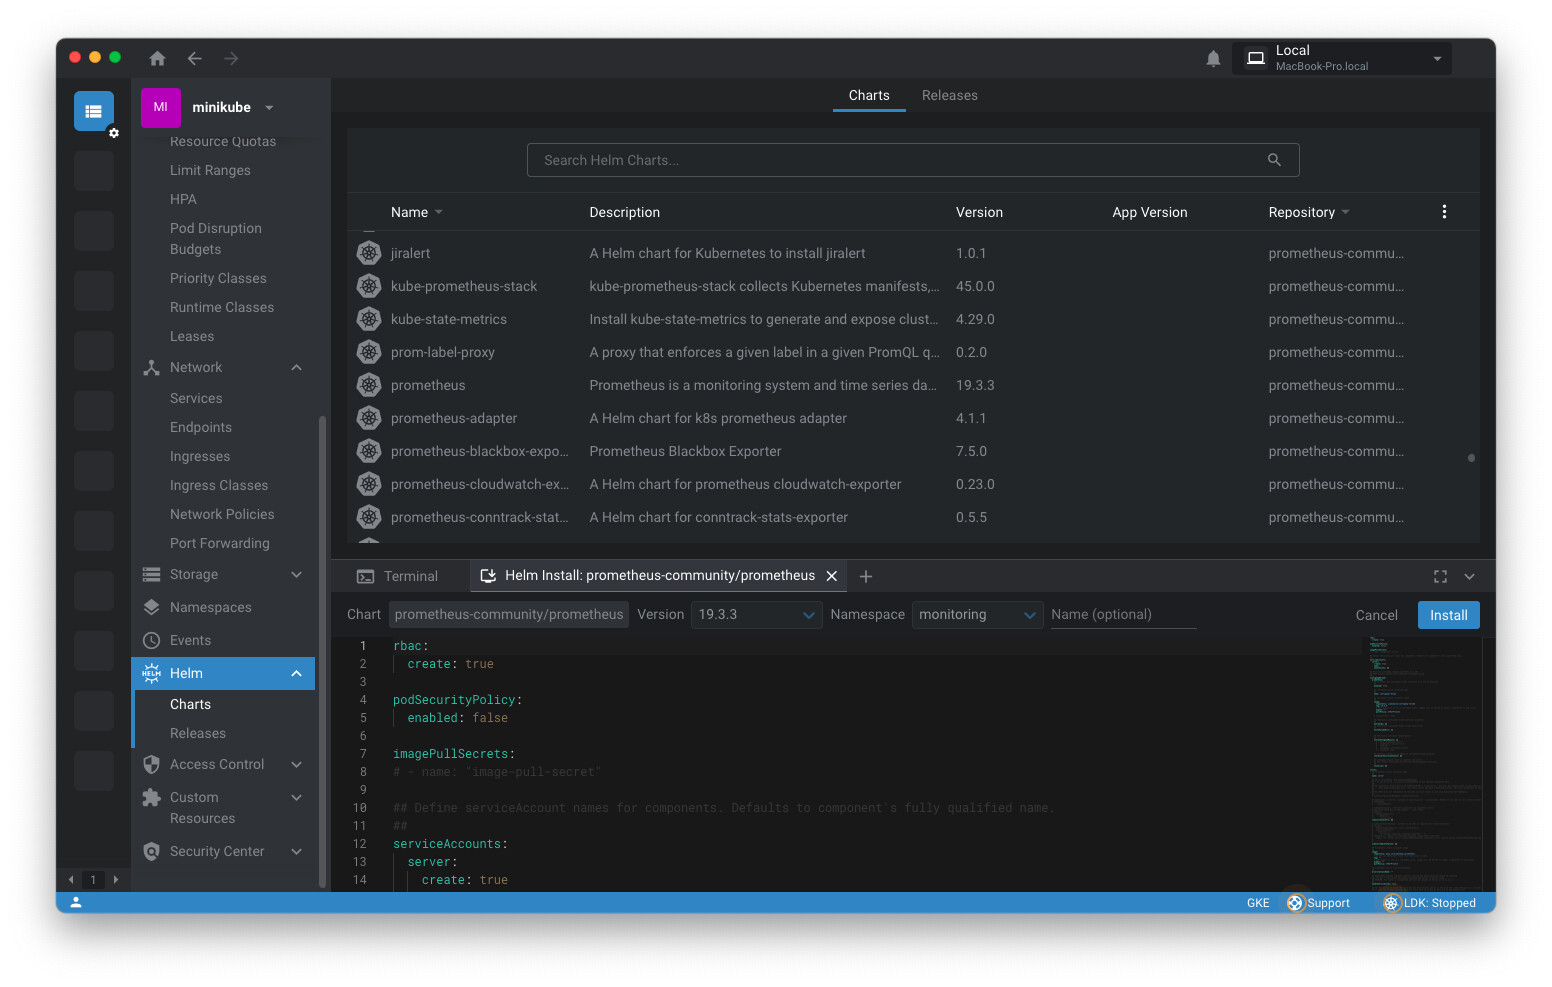
Task: Click the search magnifier in Helm Charts search
Action: [1274, 160]
